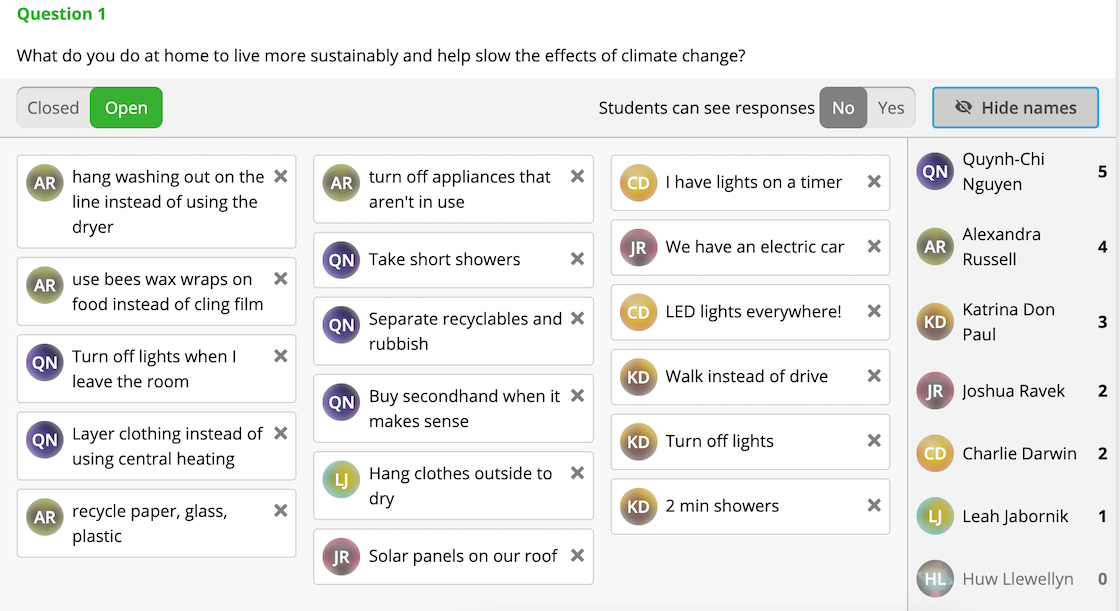Select Alexandra Russell in the student list
Image resolution: width=1120 pixels, height=611 pixels.
click(x=1002, y=246)
